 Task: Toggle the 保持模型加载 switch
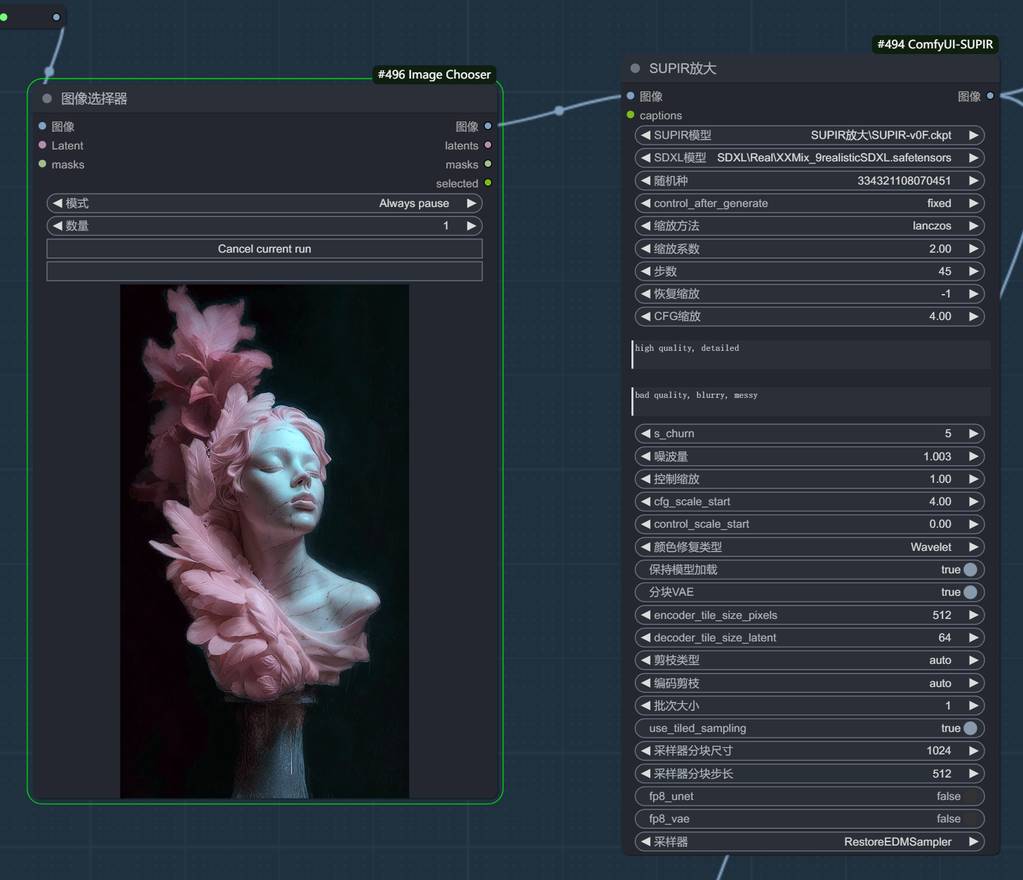(x=969, y=570)
